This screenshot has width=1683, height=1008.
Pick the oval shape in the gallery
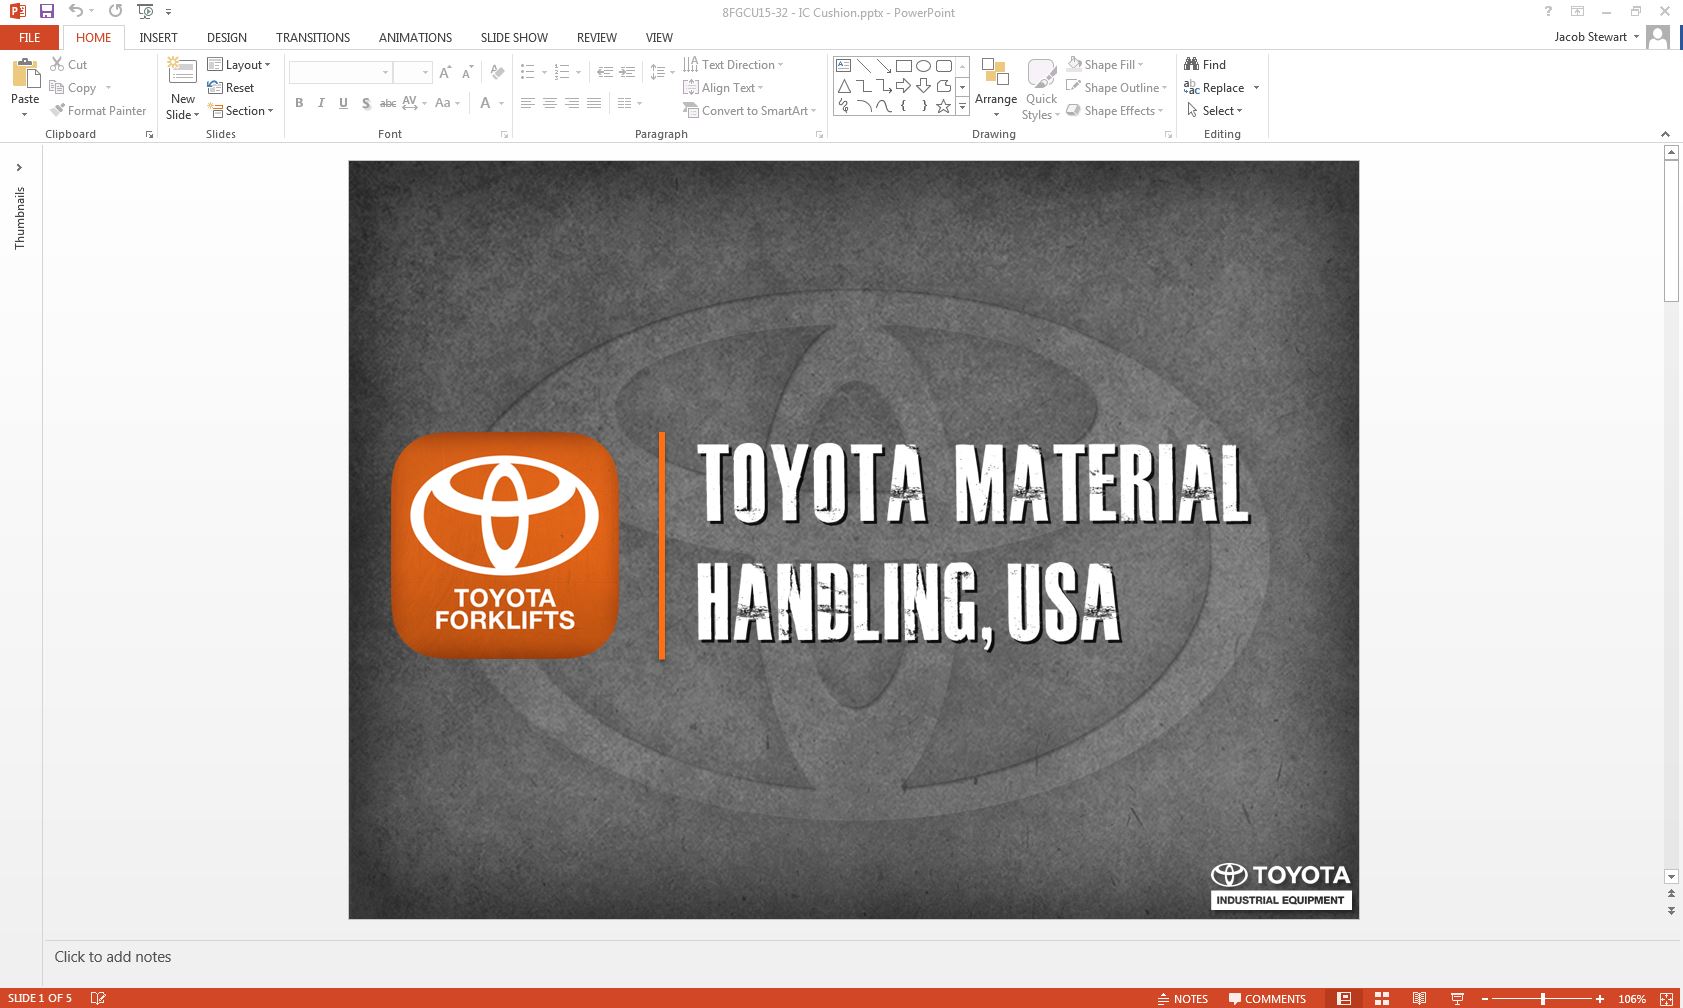tap(924, 66)
